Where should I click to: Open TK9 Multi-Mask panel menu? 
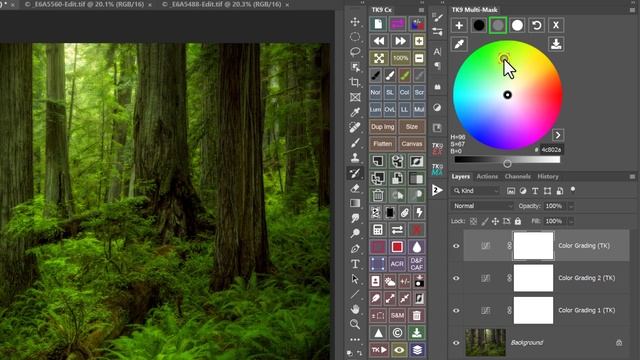point(632,10)
